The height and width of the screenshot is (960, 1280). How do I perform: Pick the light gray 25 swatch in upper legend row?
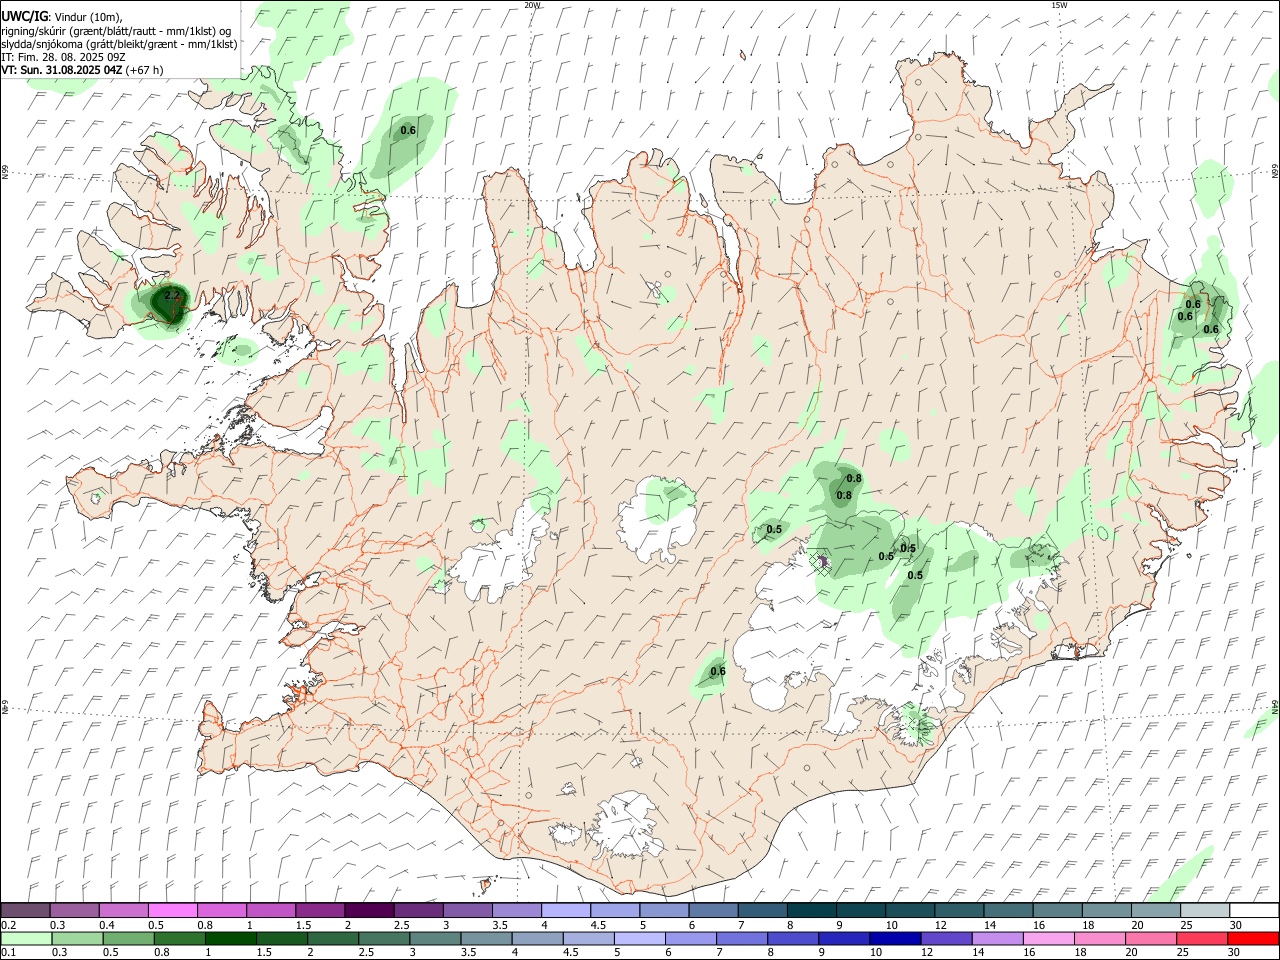click(1206, 911)
